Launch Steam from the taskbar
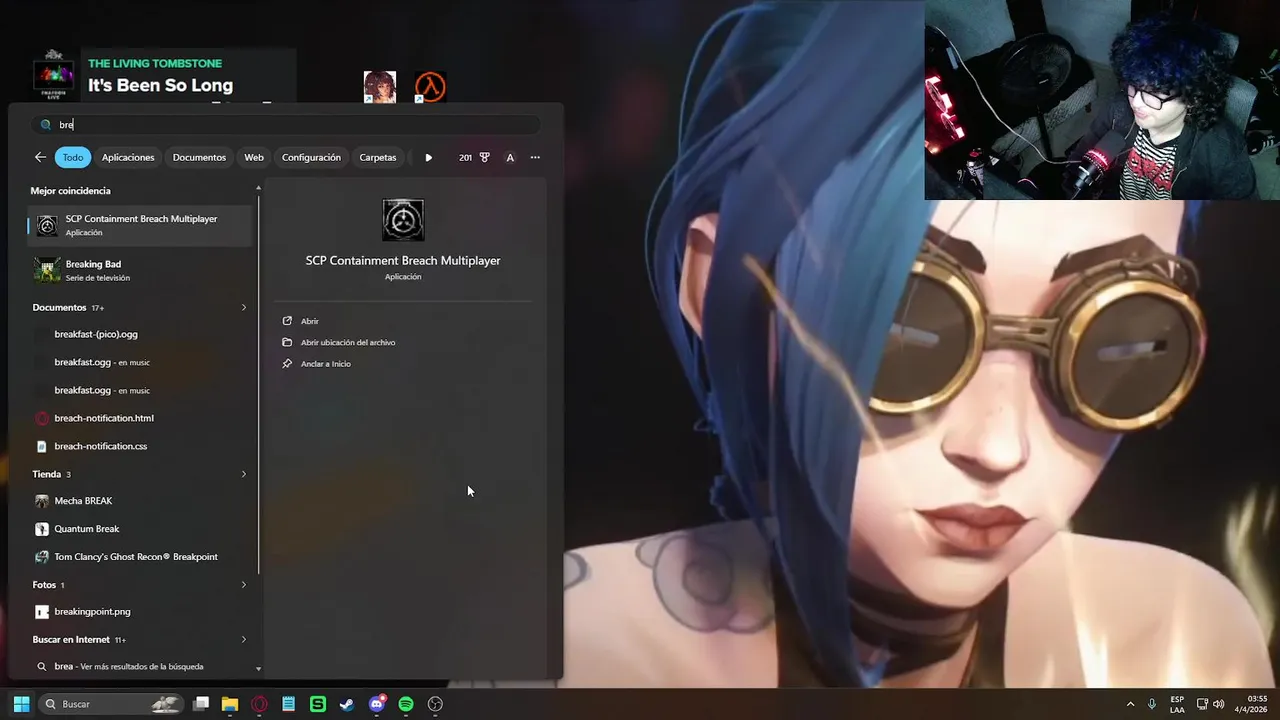 (347, 704)
